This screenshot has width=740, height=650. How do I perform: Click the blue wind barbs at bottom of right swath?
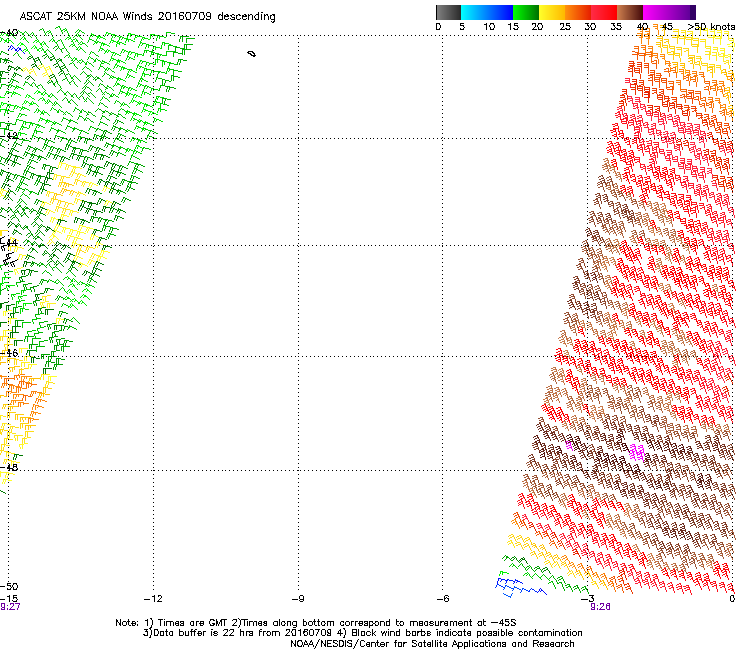click(x=519, y=585)
